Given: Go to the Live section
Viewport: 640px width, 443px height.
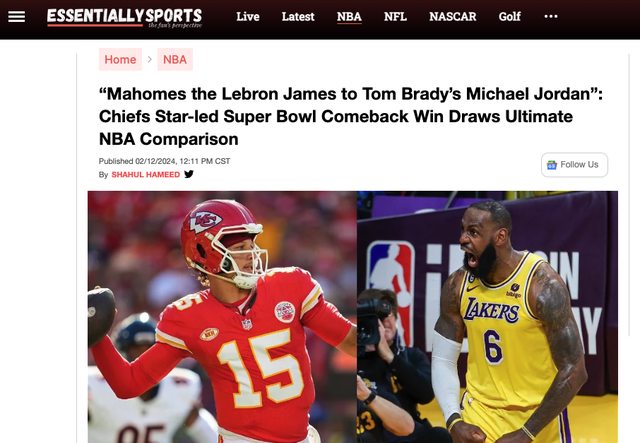Looking at the screenshot, I should pyautogui.click(x=248, y=17).
